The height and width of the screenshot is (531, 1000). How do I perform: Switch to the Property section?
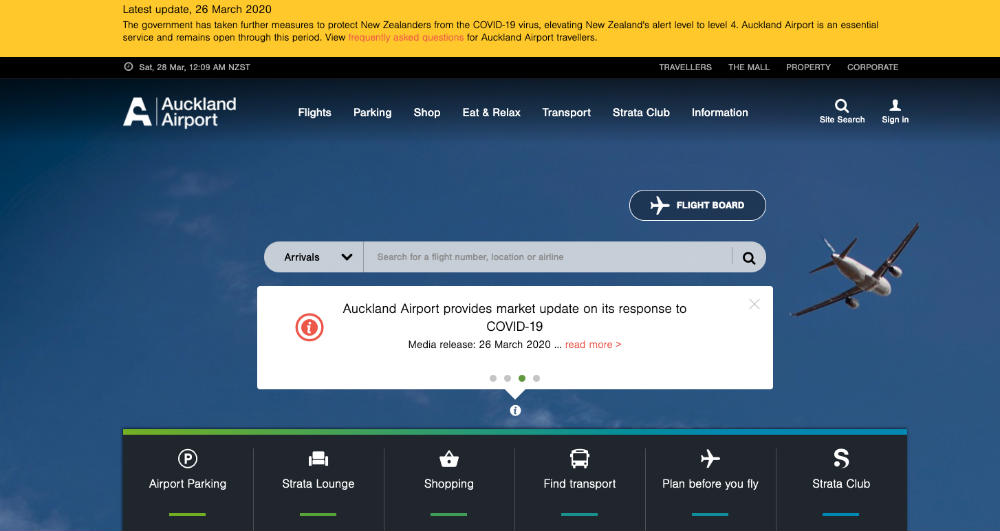[x=808, y=67]
